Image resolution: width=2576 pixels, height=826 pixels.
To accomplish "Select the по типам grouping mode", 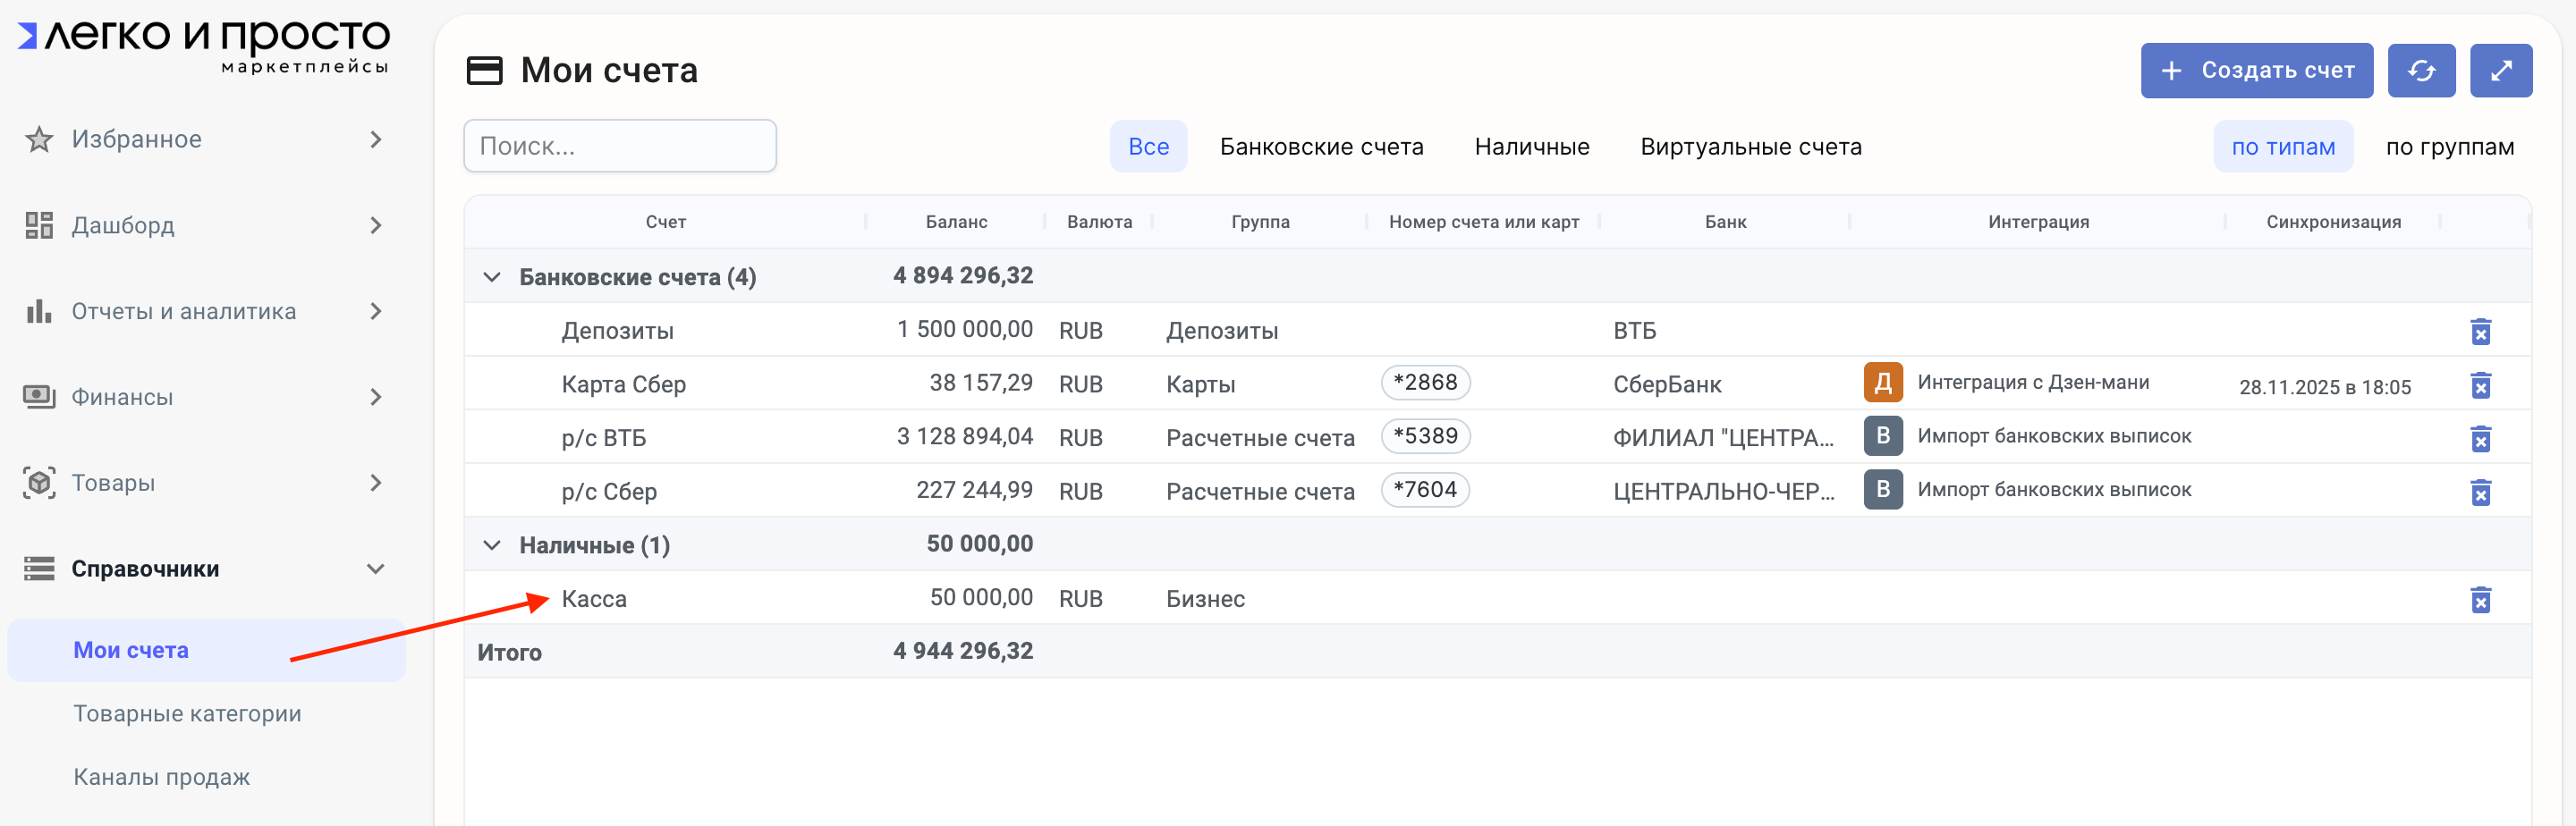I will click(x=2282, y=147).
